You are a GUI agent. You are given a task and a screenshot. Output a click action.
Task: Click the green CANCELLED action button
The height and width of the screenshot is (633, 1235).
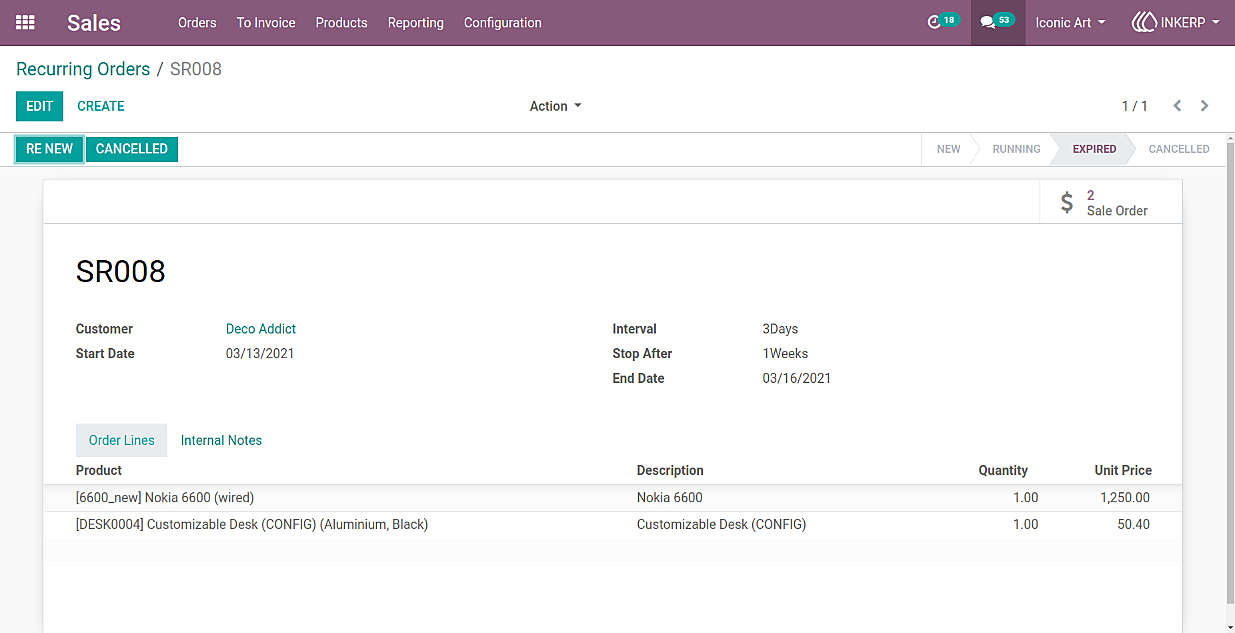tap(132, 149)
